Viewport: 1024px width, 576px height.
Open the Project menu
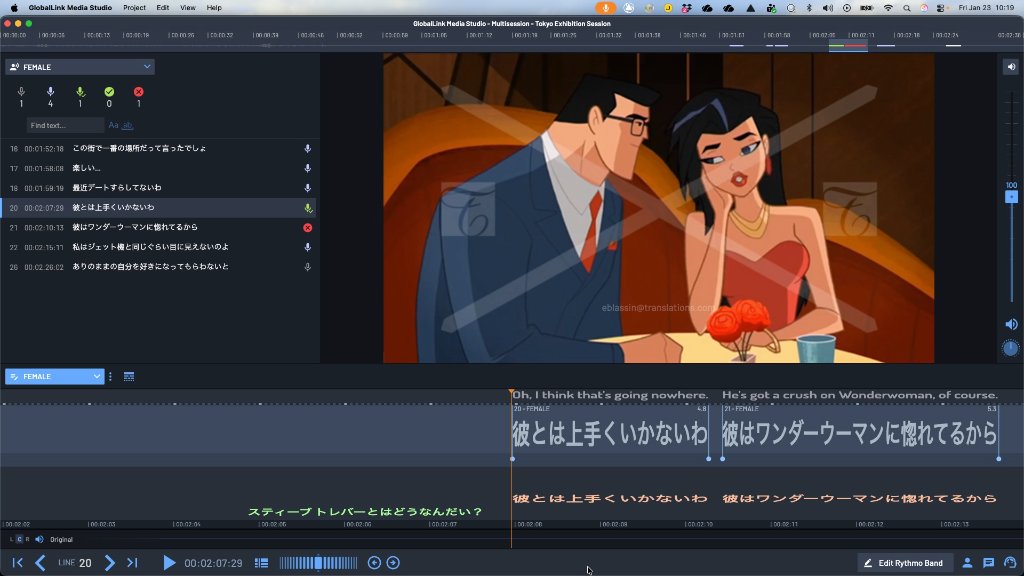coord(134,7)
